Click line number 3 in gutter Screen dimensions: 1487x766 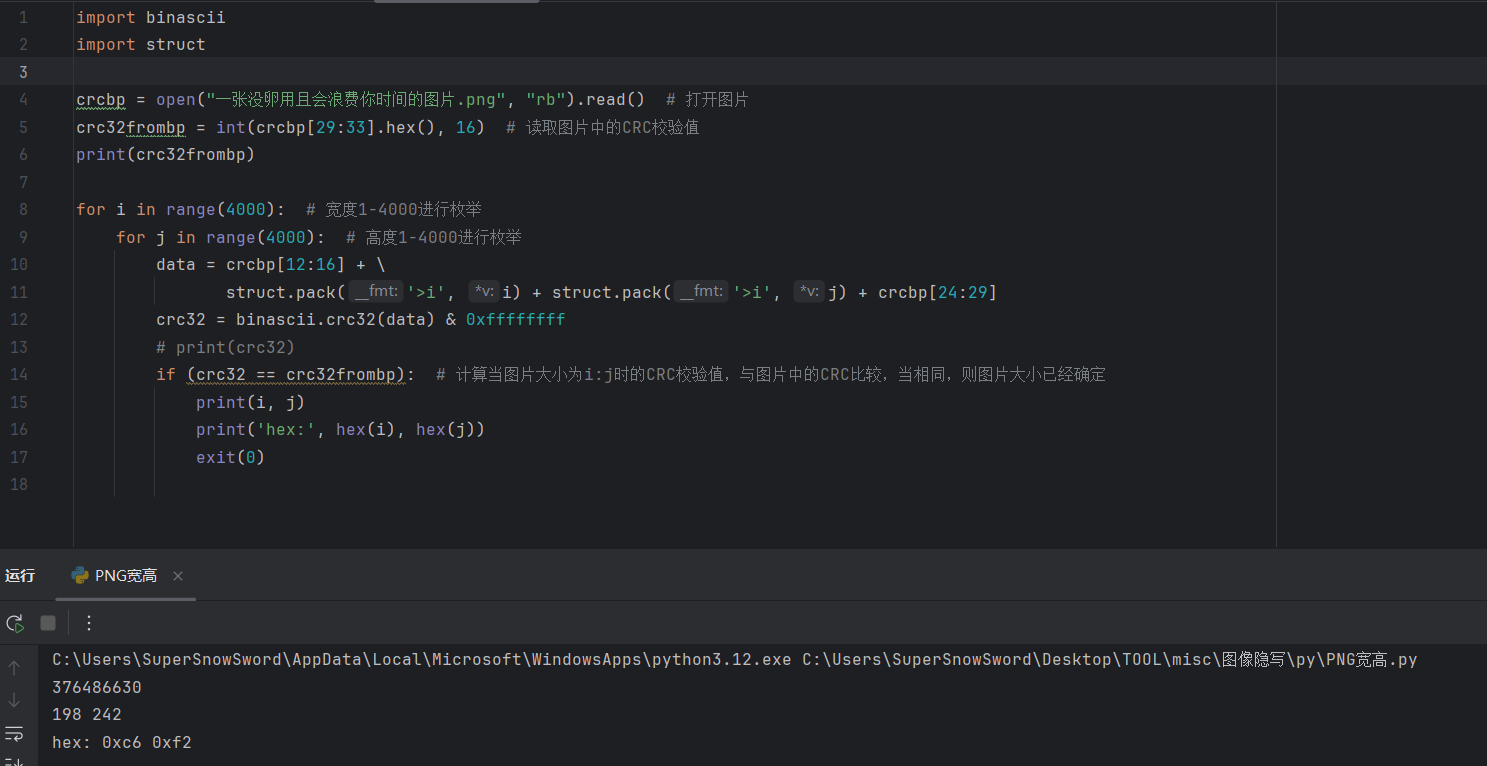(x=24, y=72)
